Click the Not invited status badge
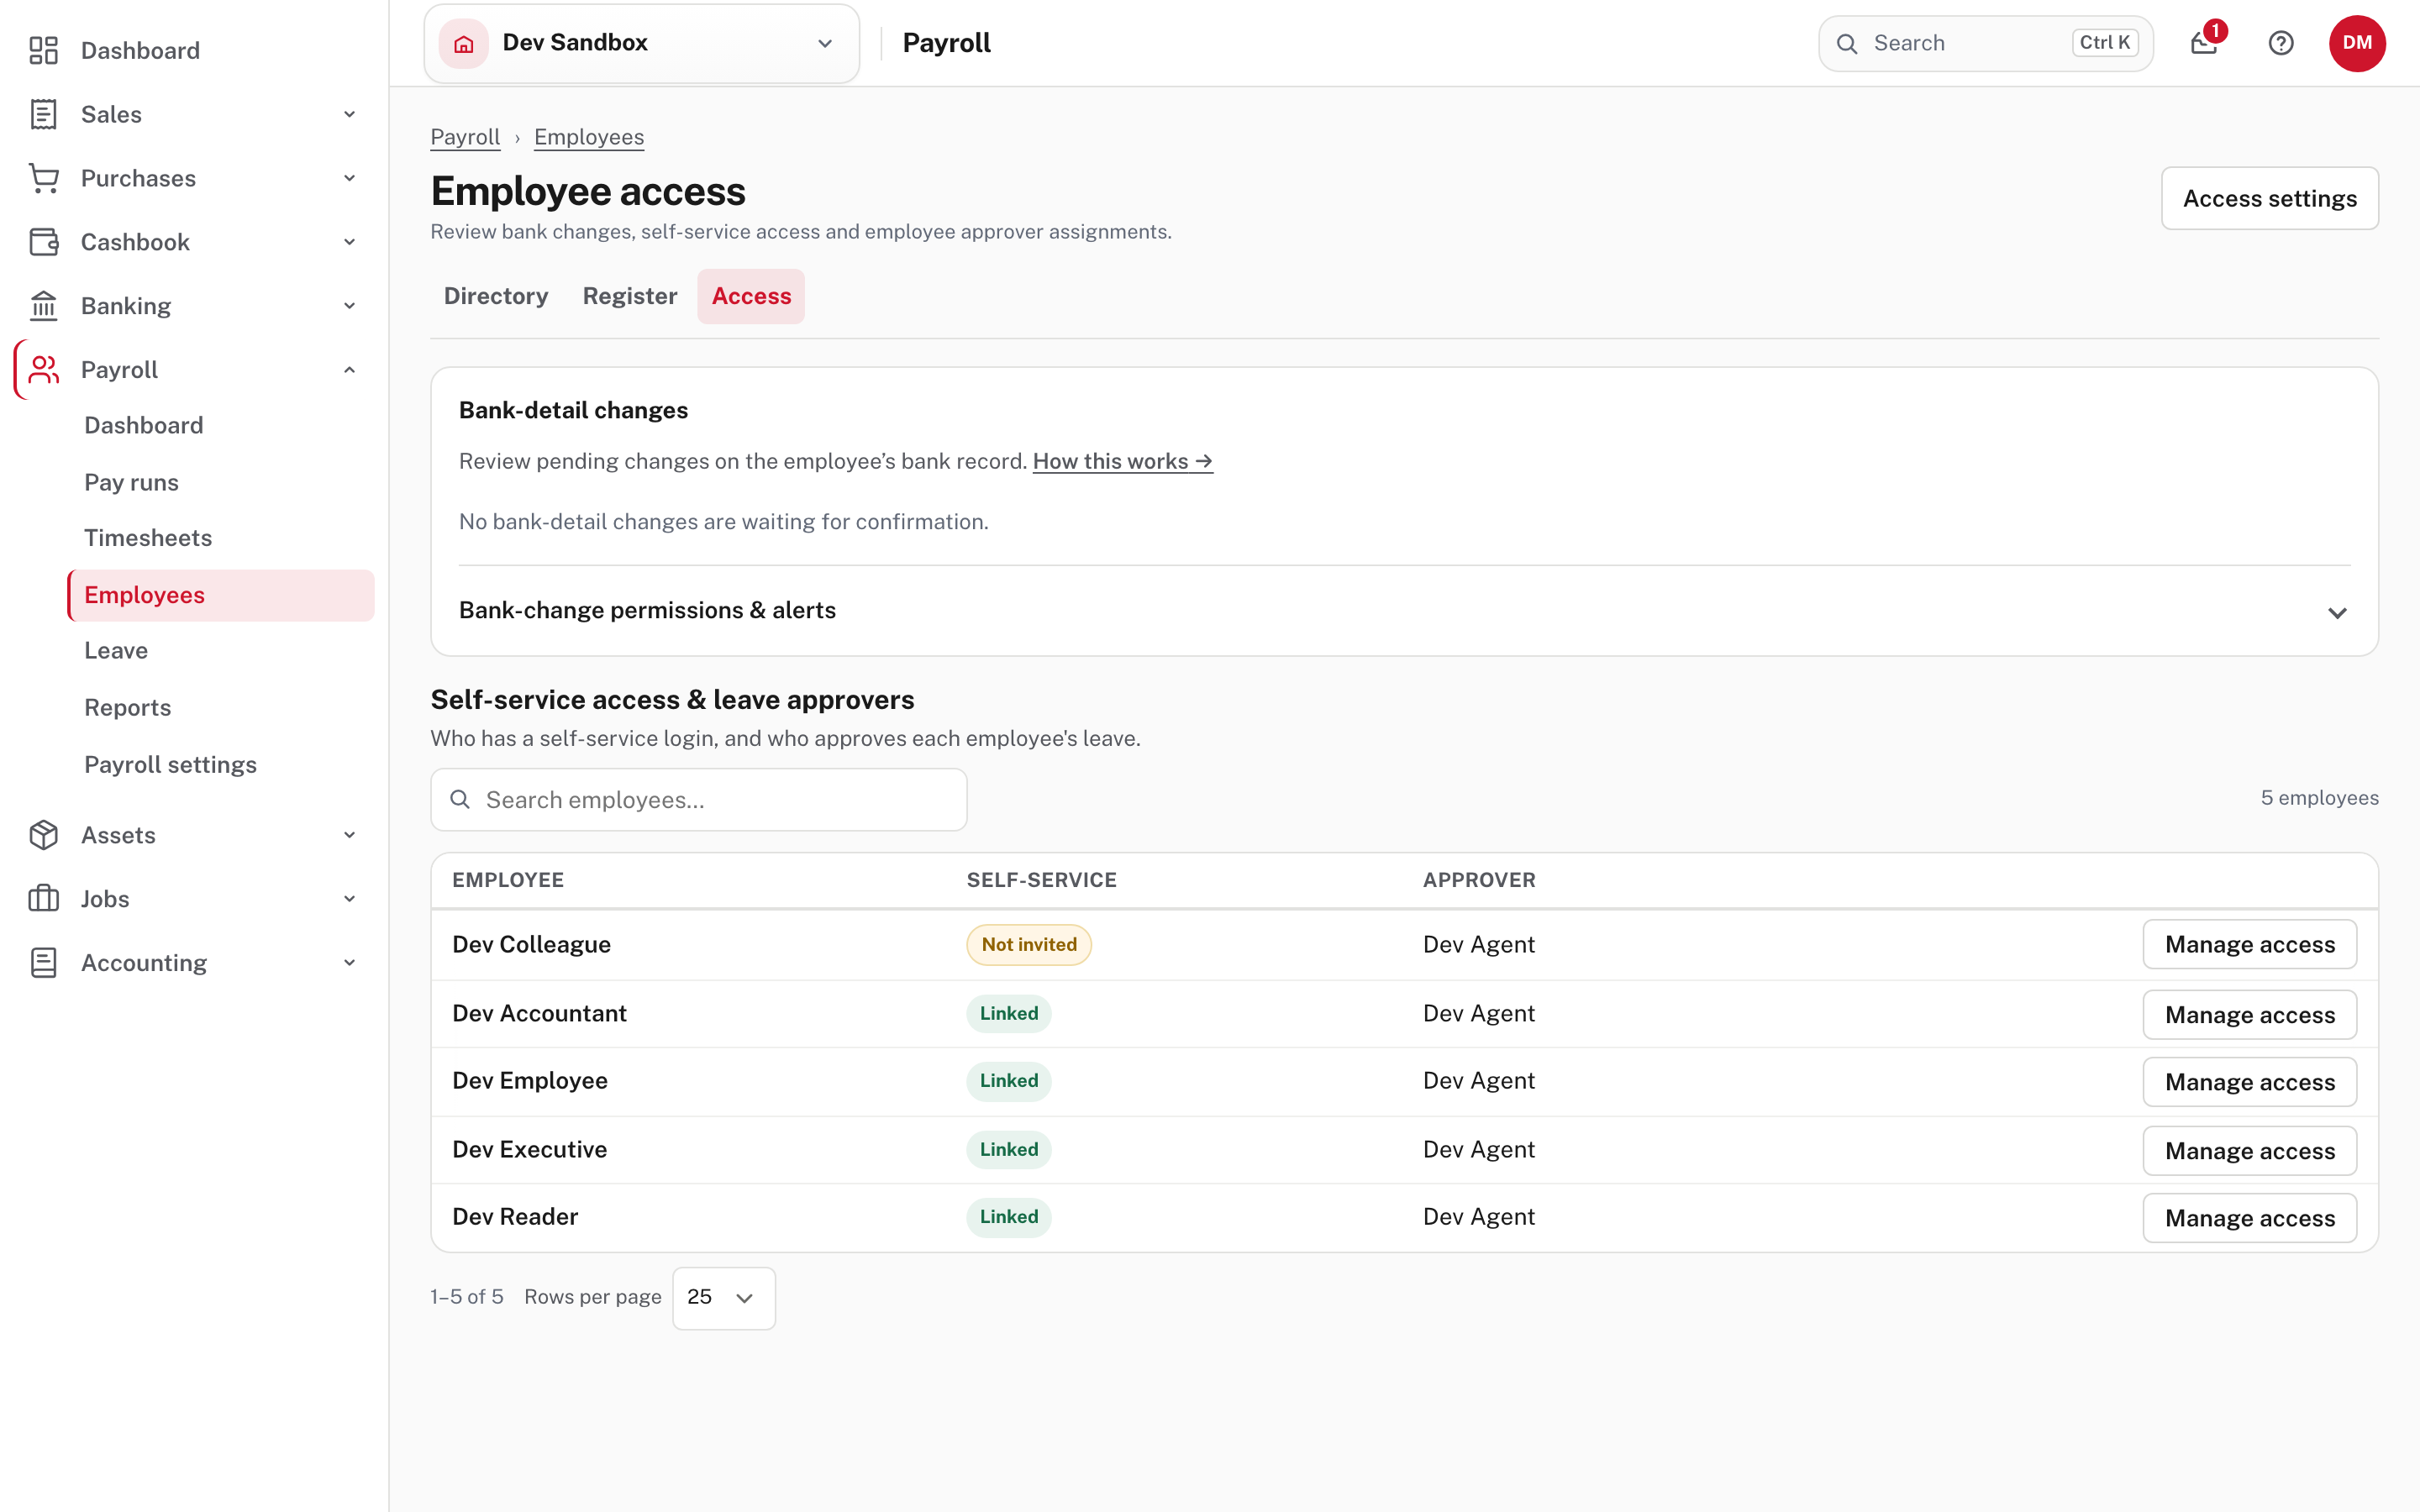 1029,945
